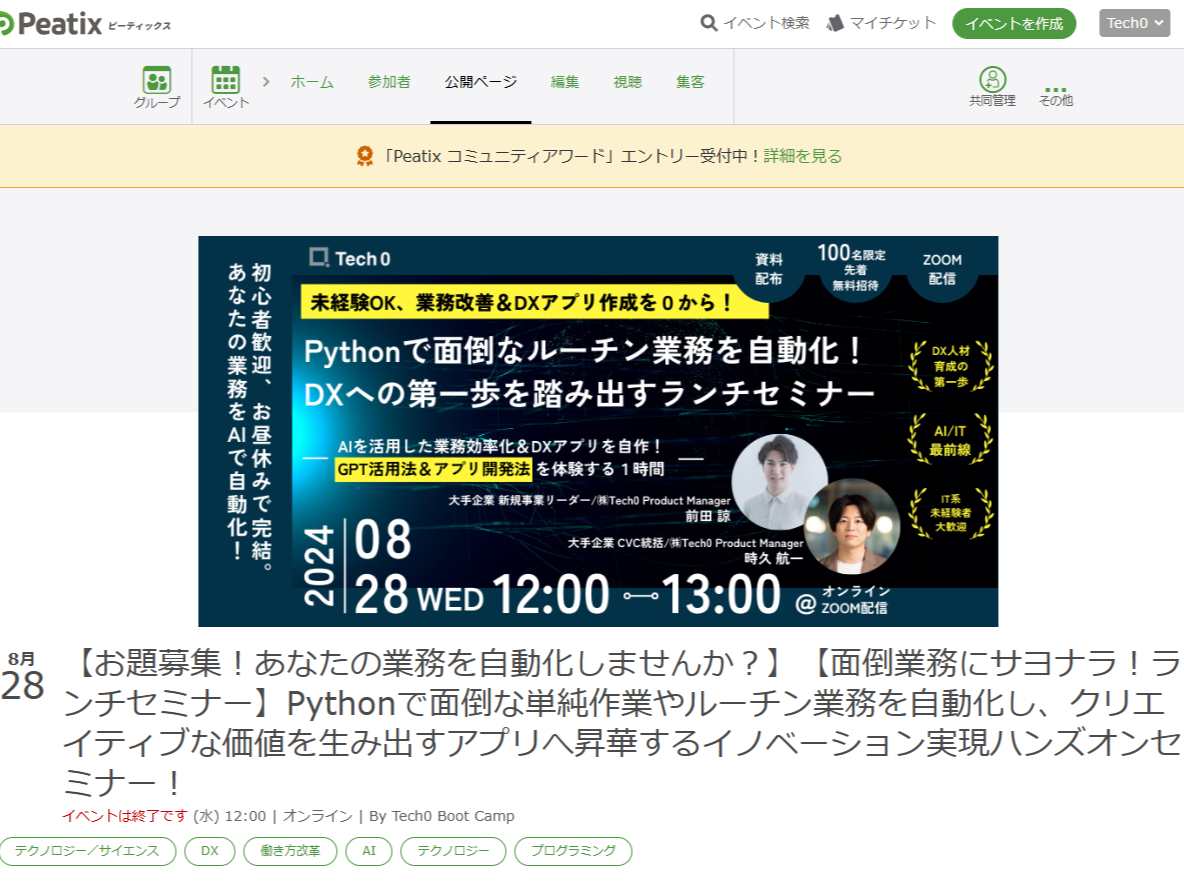Click the テクノロジー tag
Screen dimensions: 1184x888
click(453, 851)
